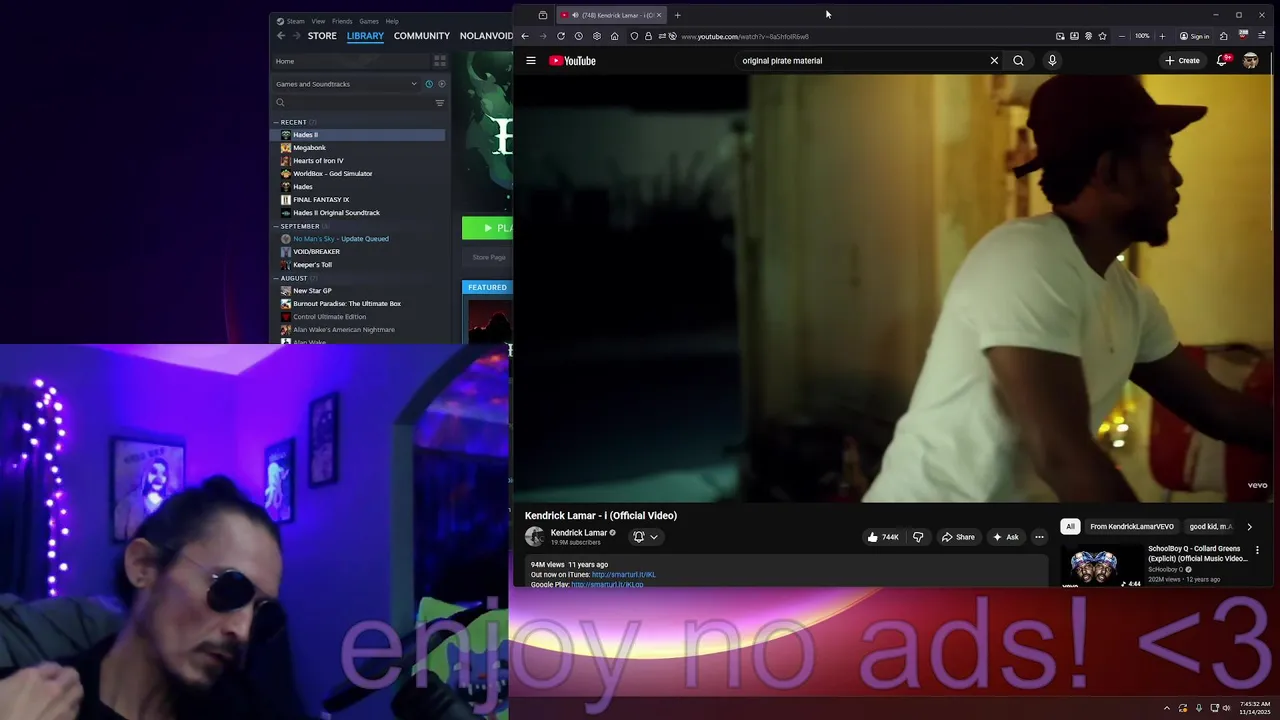Open Steam library advanced filters

440,103
